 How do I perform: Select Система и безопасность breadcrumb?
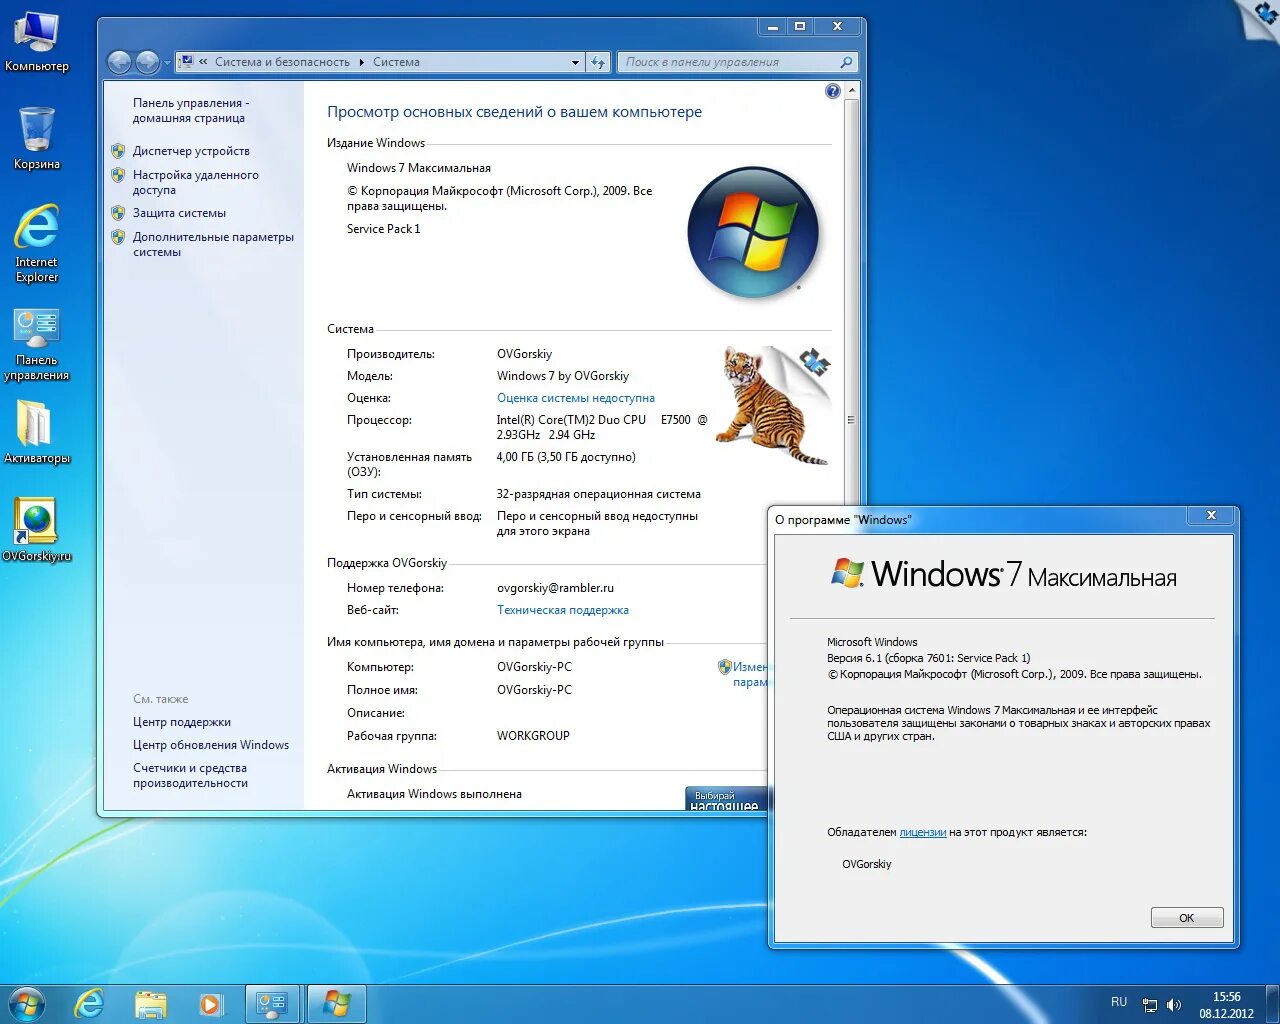(x=282, y=62)
